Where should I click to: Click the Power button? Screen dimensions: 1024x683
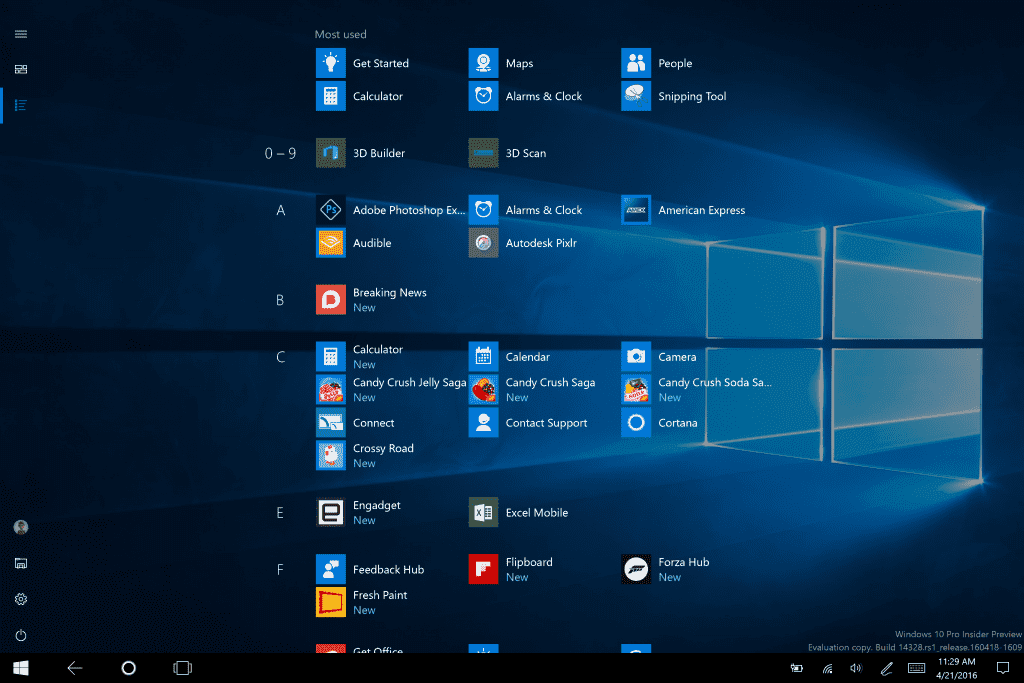(x=20, y=634)
